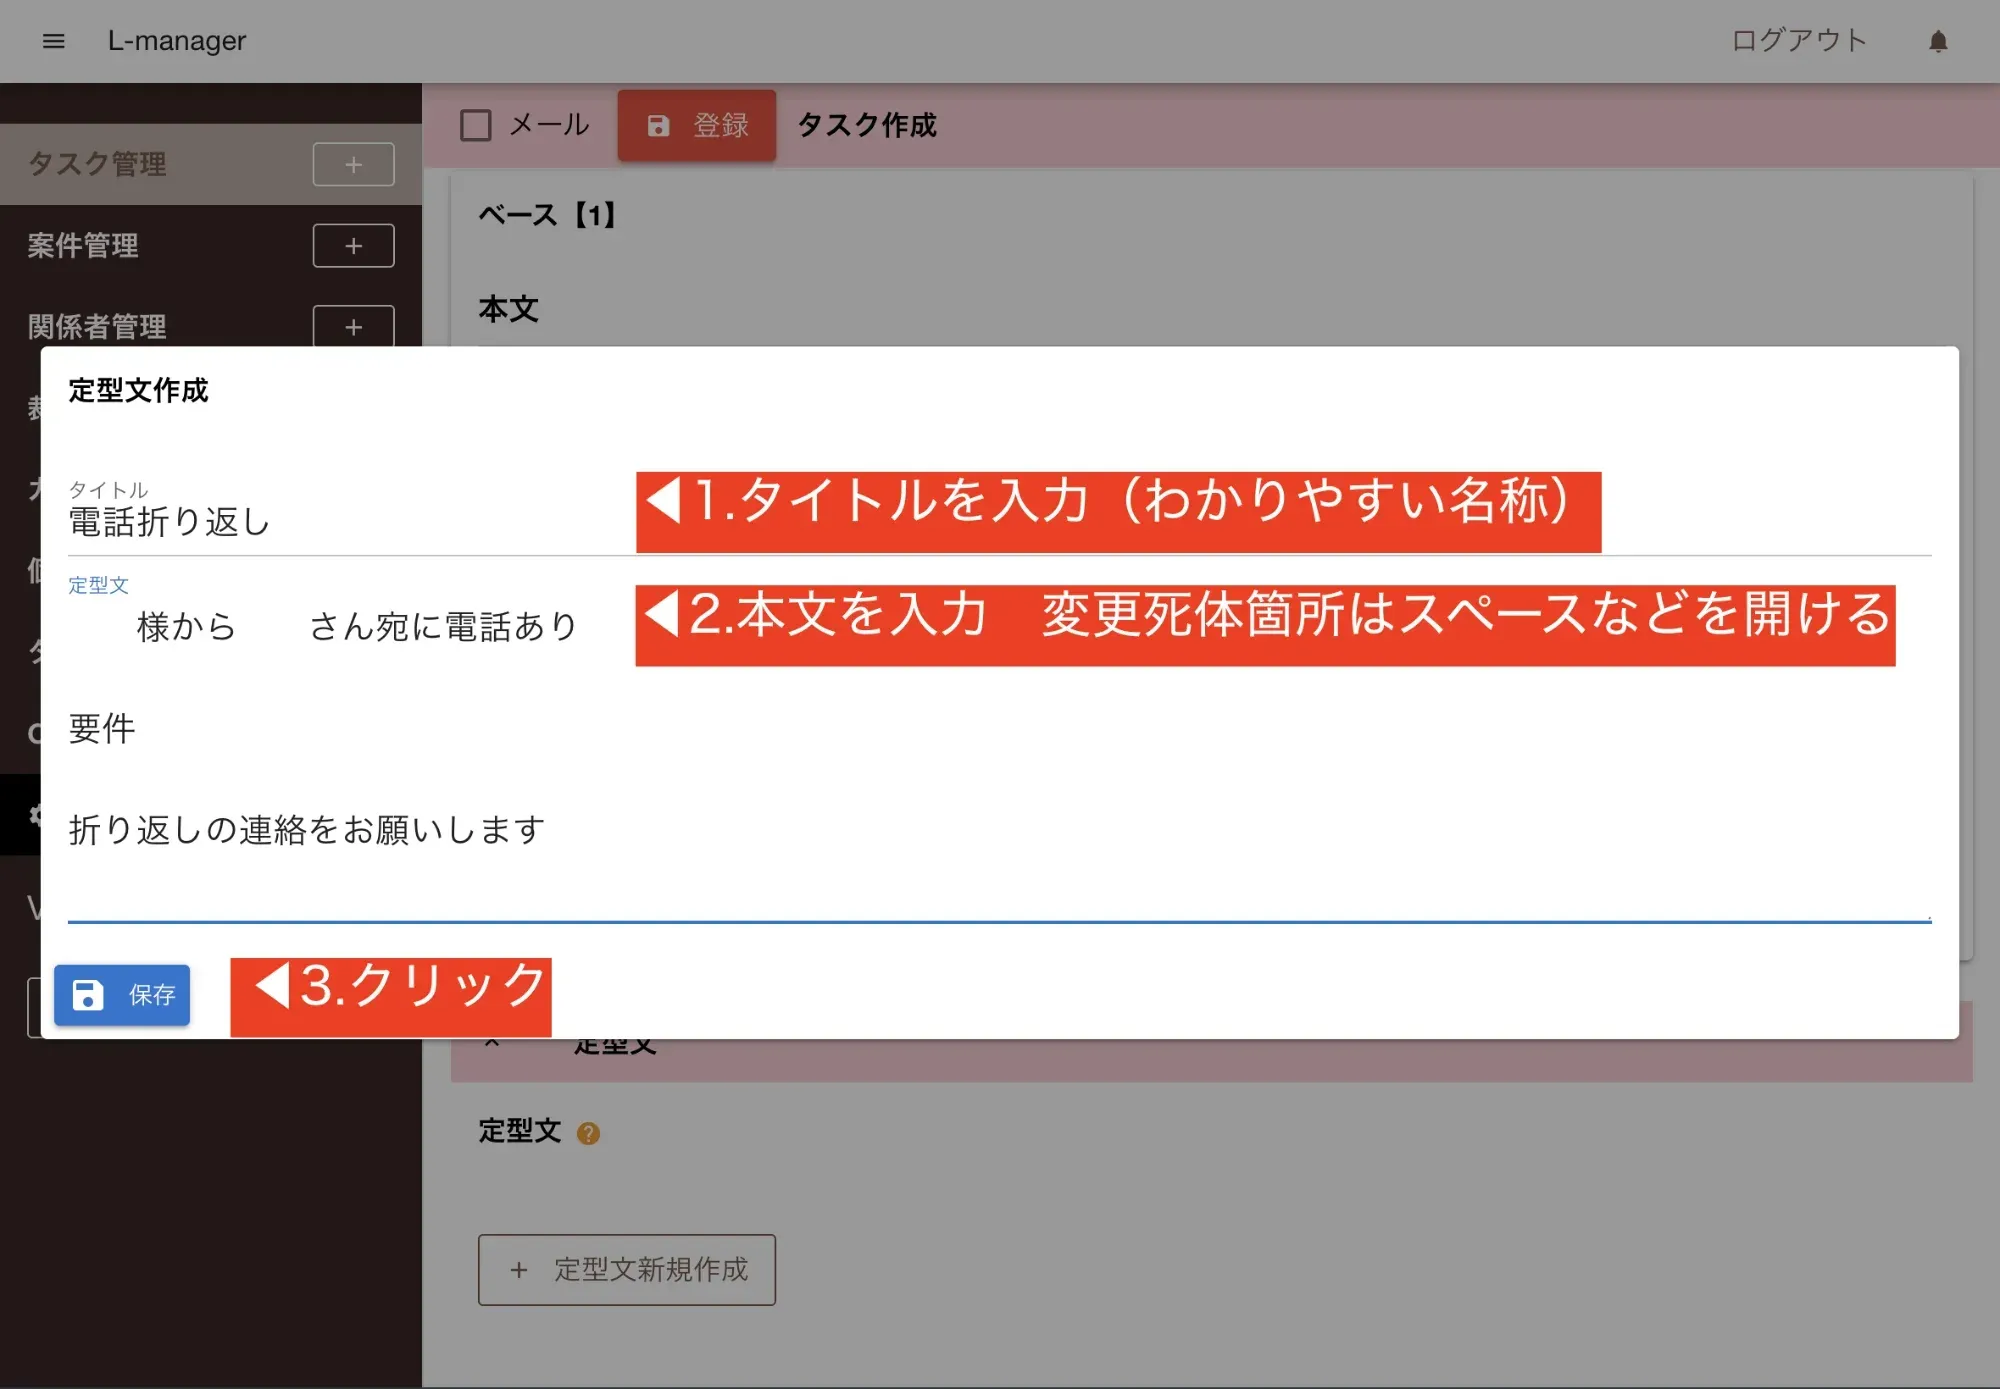Click the save icon on 登録 button
This screenshot has height=1389, width=2000.
point(658,126)
